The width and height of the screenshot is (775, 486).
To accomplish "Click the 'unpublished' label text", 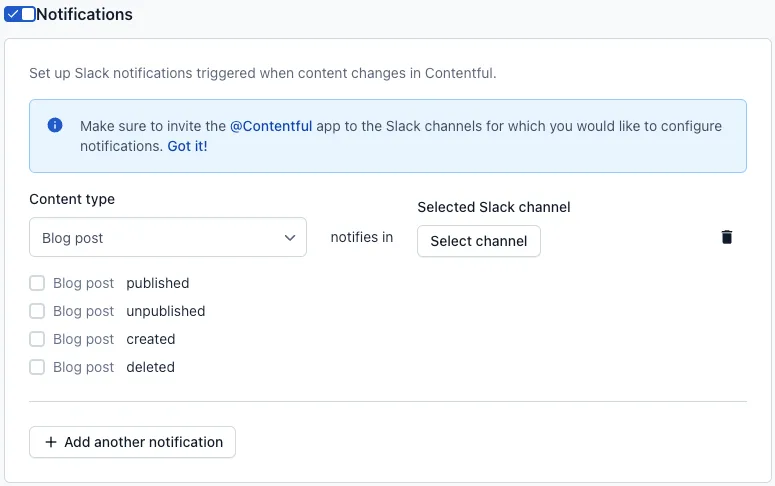I will (x=166, y=311).
